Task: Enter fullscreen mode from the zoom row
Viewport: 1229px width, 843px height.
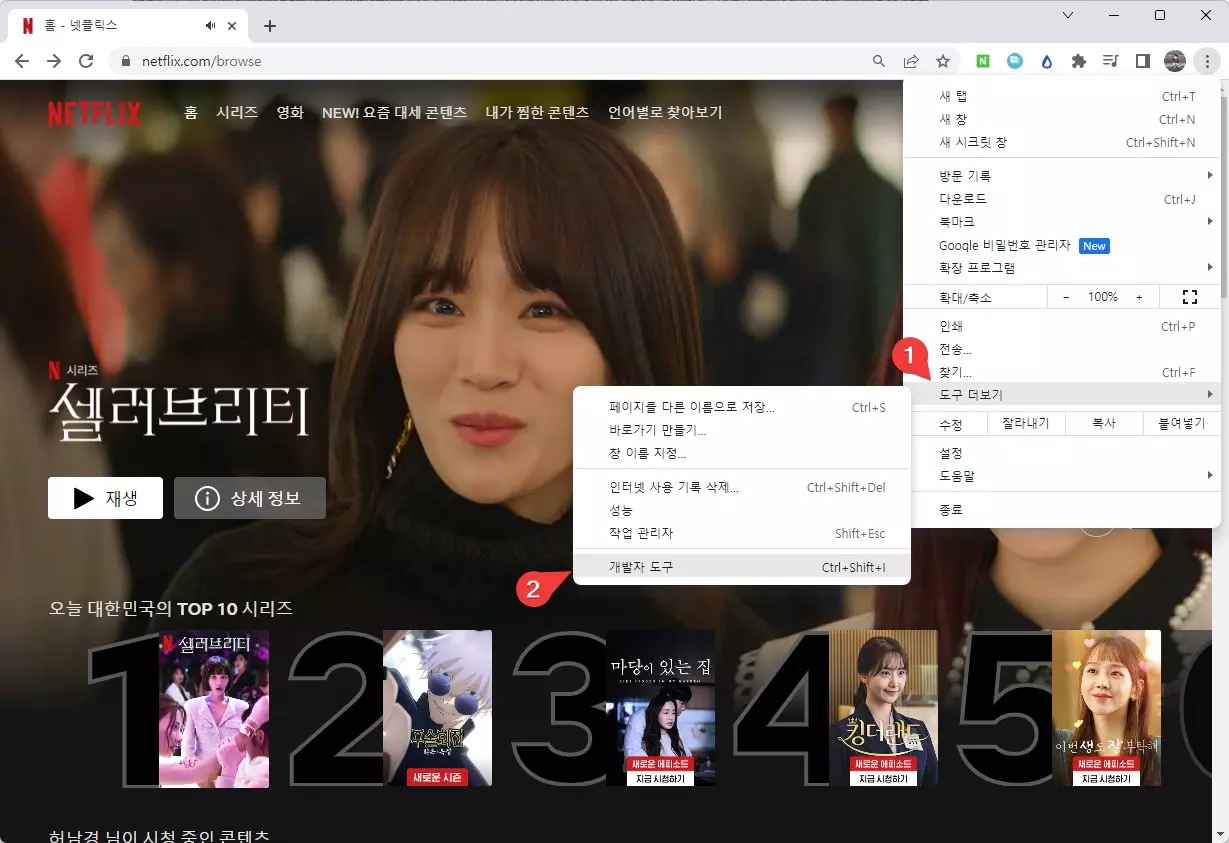Action: 1190,297
